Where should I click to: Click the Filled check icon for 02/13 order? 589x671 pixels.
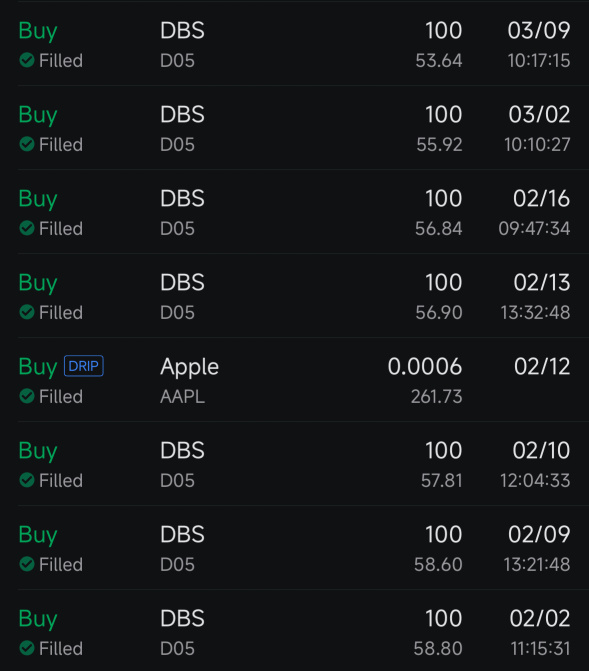tap(27, 312)
